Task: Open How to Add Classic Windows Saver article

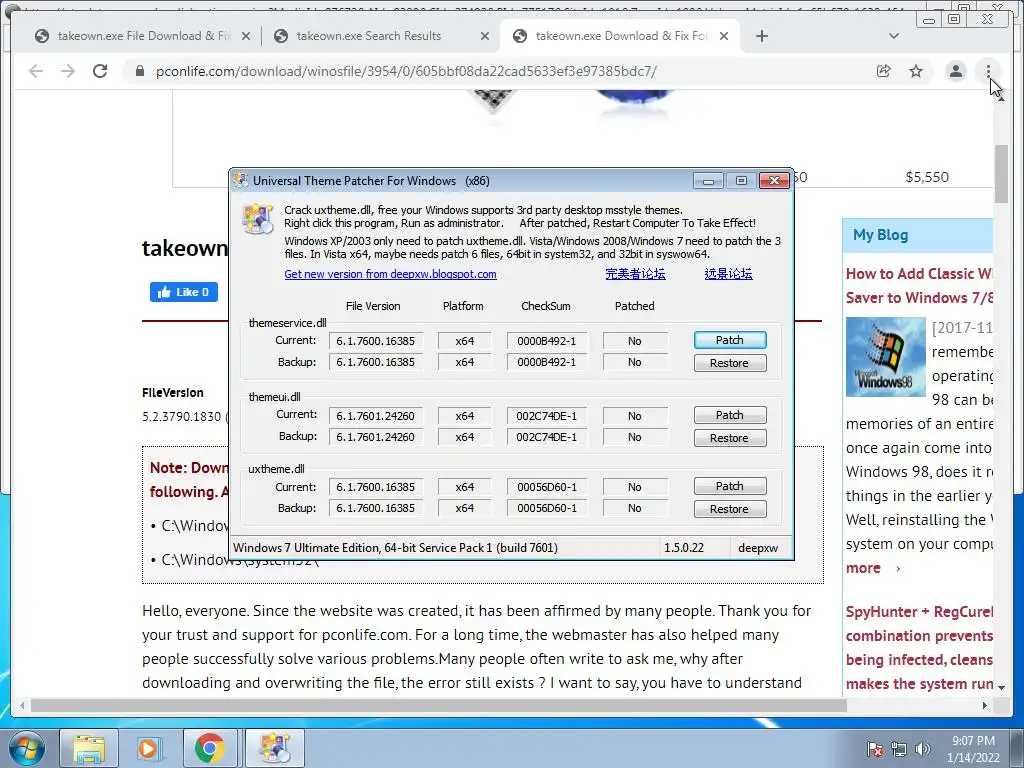Action: (x=920, y=286)
